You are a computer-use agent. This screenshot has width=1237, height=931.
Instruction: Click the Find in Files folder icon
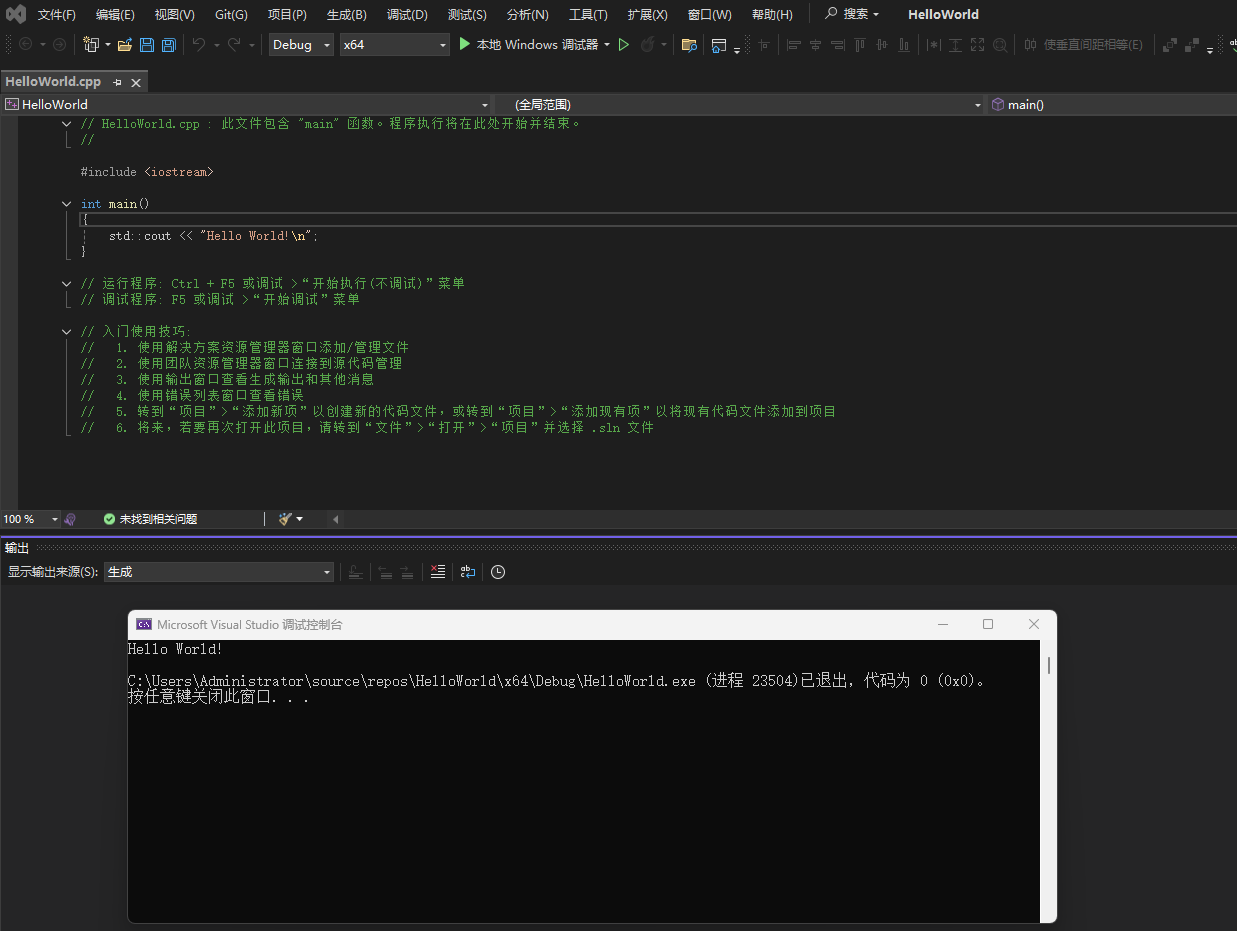point(689,45)
